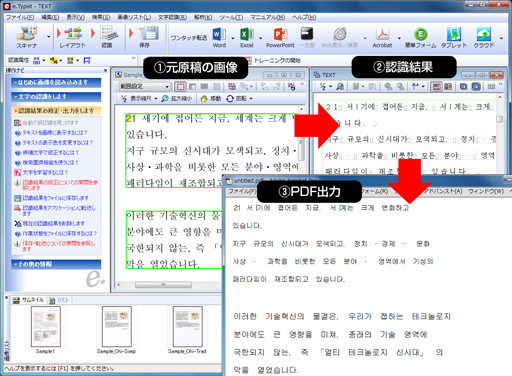Click link 現在の認識結果を削除します
This screenshot has height=376, width=512.
click(53, 223)
